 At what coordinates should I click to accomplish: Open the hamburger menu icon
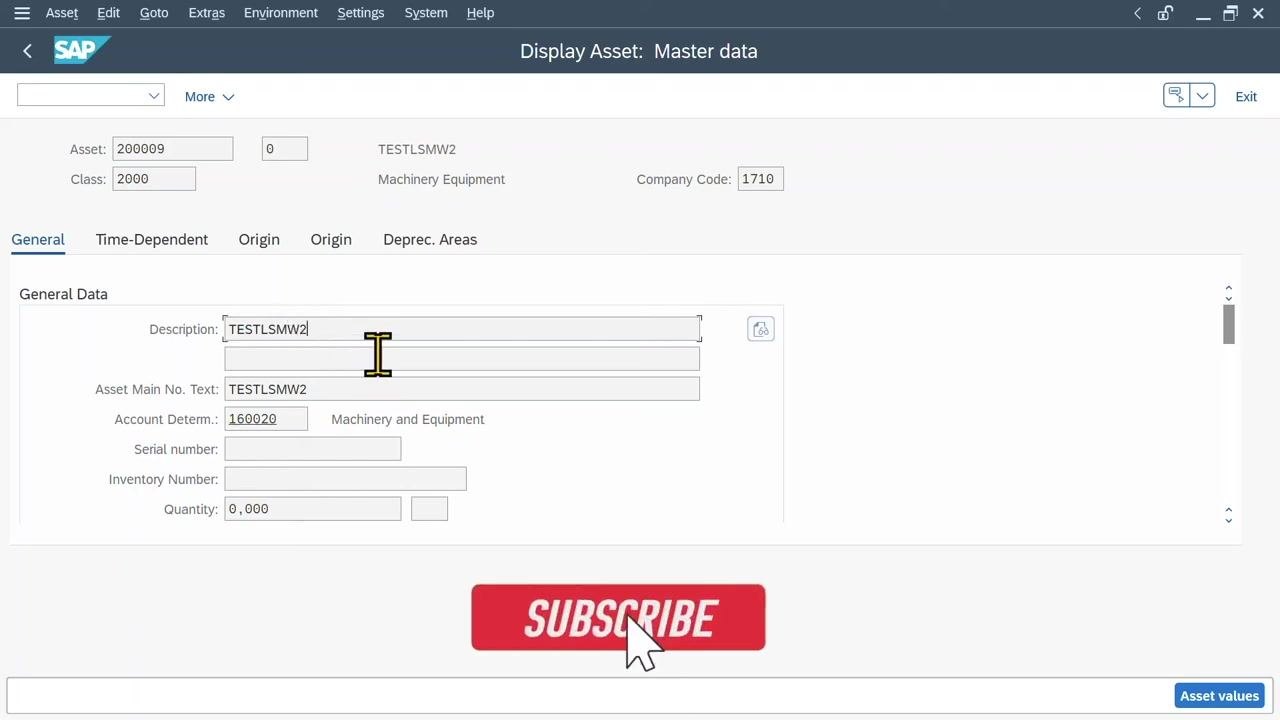tap(22, 13)
